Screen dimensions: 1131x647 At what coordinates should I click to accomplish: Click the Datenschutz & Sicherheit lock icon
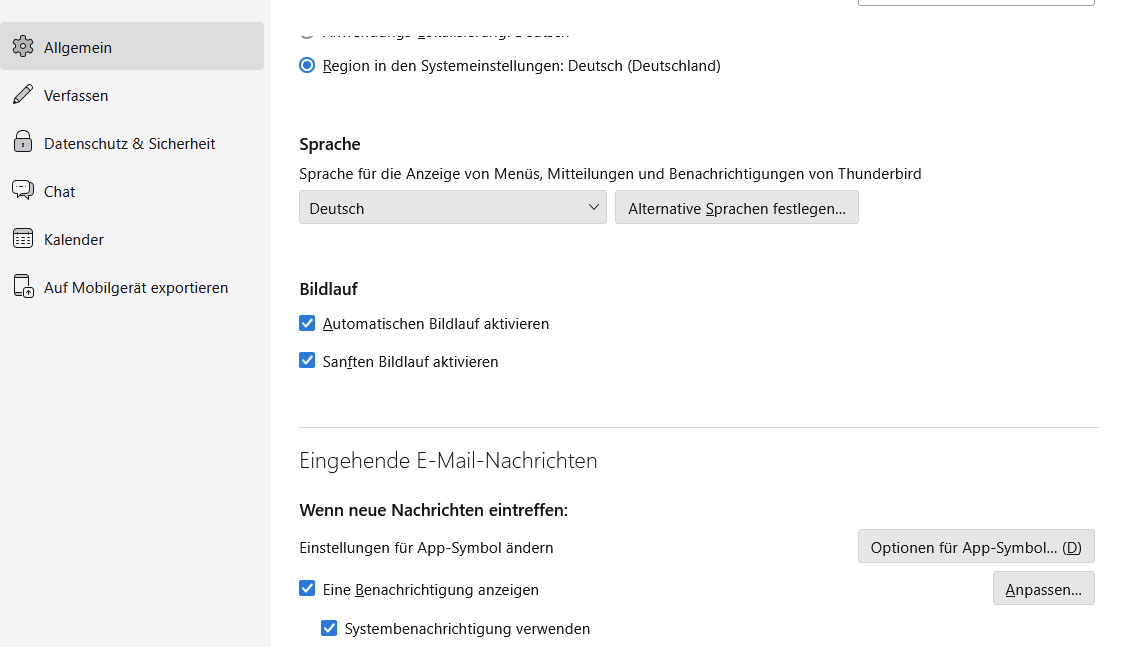coord(23,143)
